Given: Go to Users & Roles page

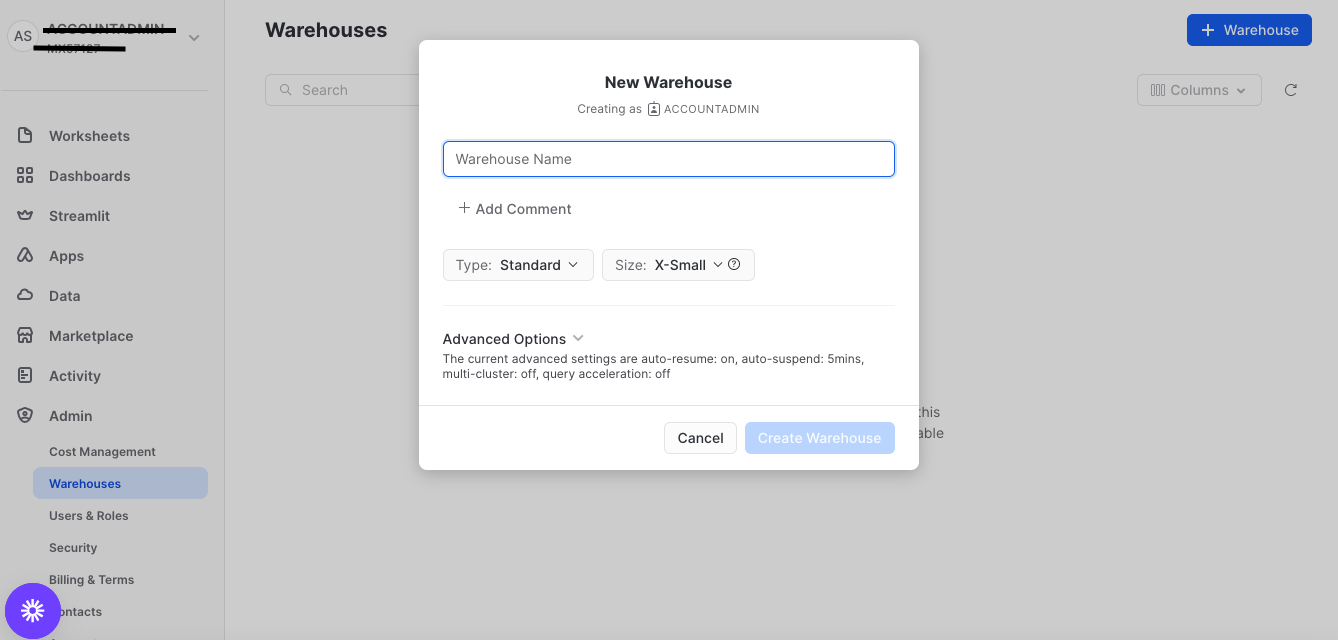Looking at the screenshot, I should 89,516.
